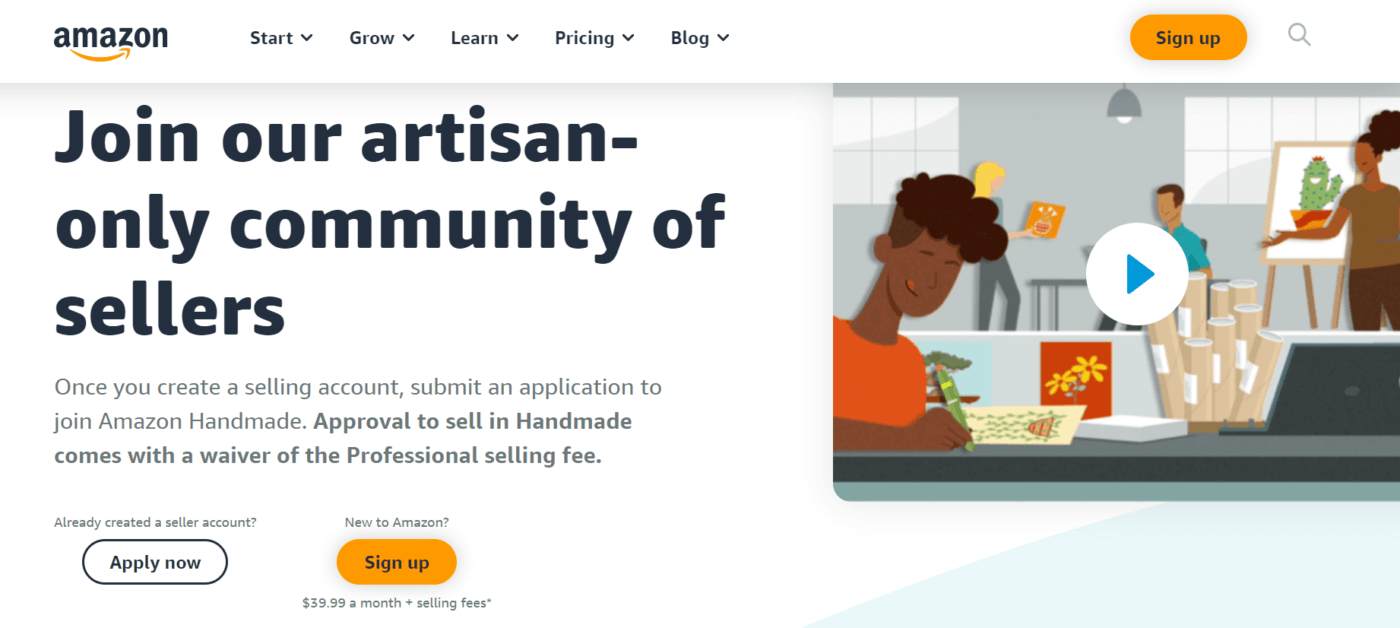
Task: Play the Amazon Handmade video
Action: [x=1137, y=274]
